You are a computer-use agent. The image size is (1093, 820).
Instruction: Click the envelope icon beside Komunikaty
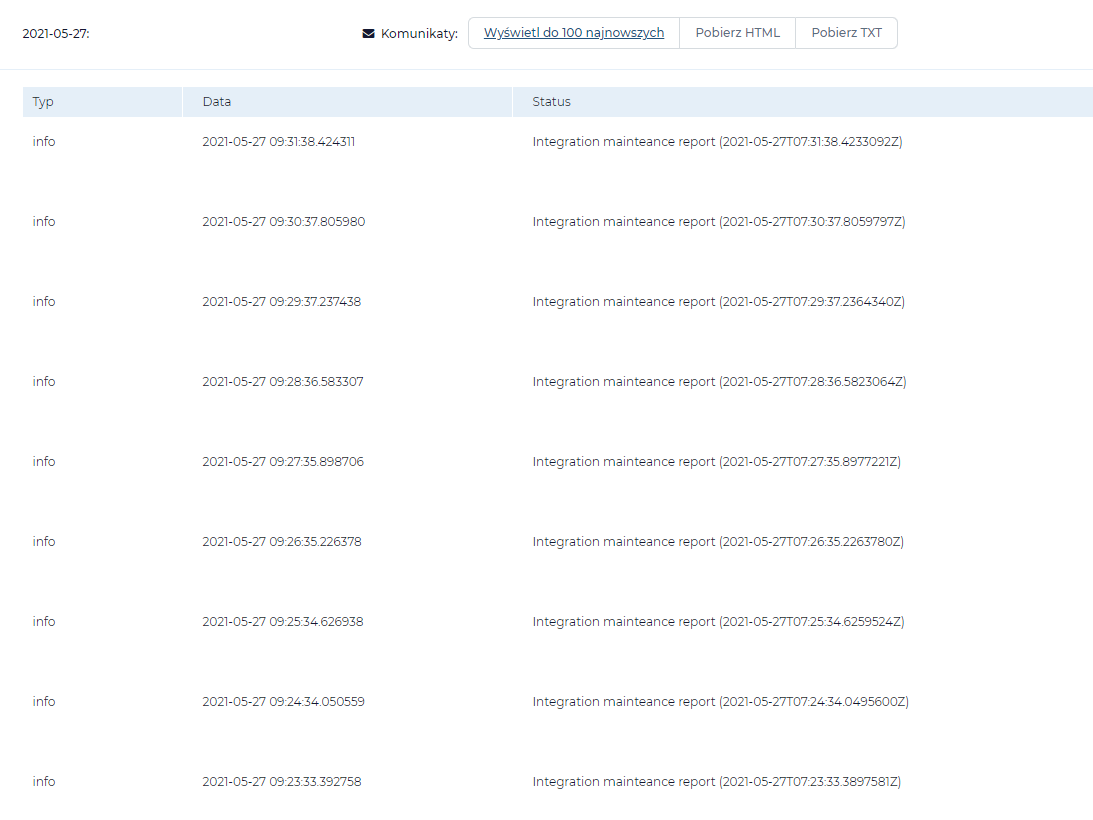[369, 33]
